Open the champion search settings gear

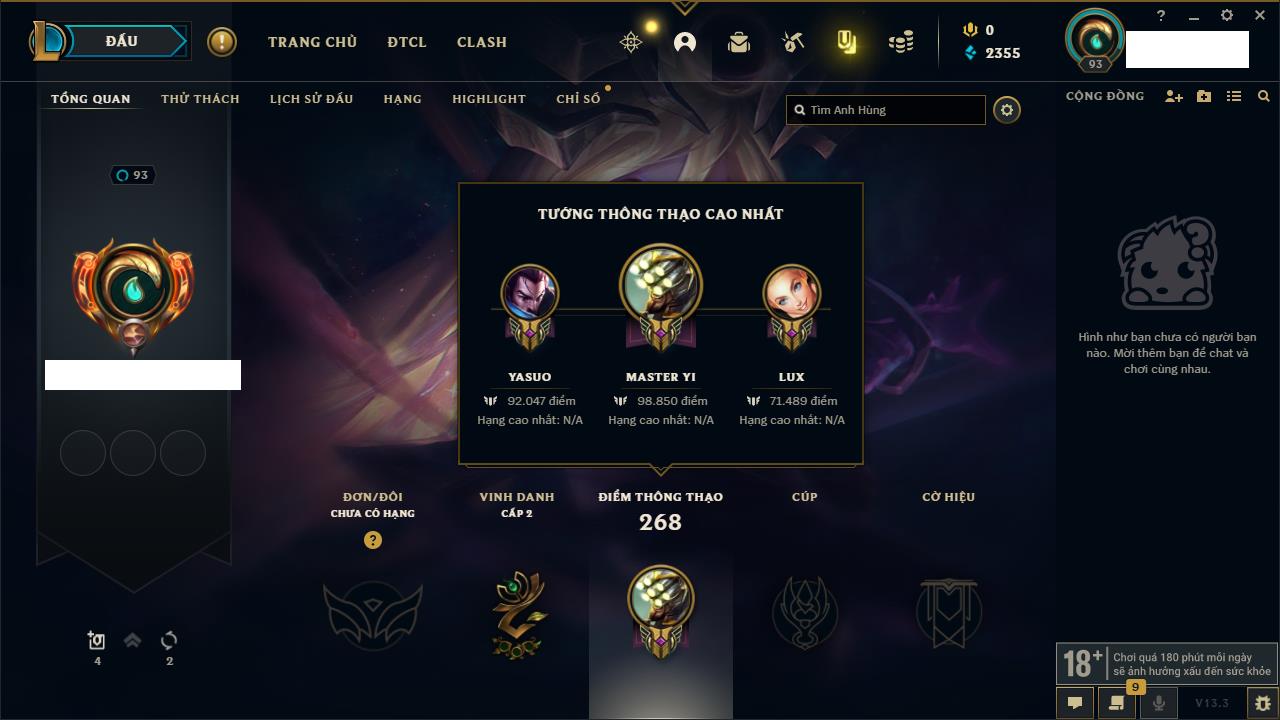point(1007,110)
